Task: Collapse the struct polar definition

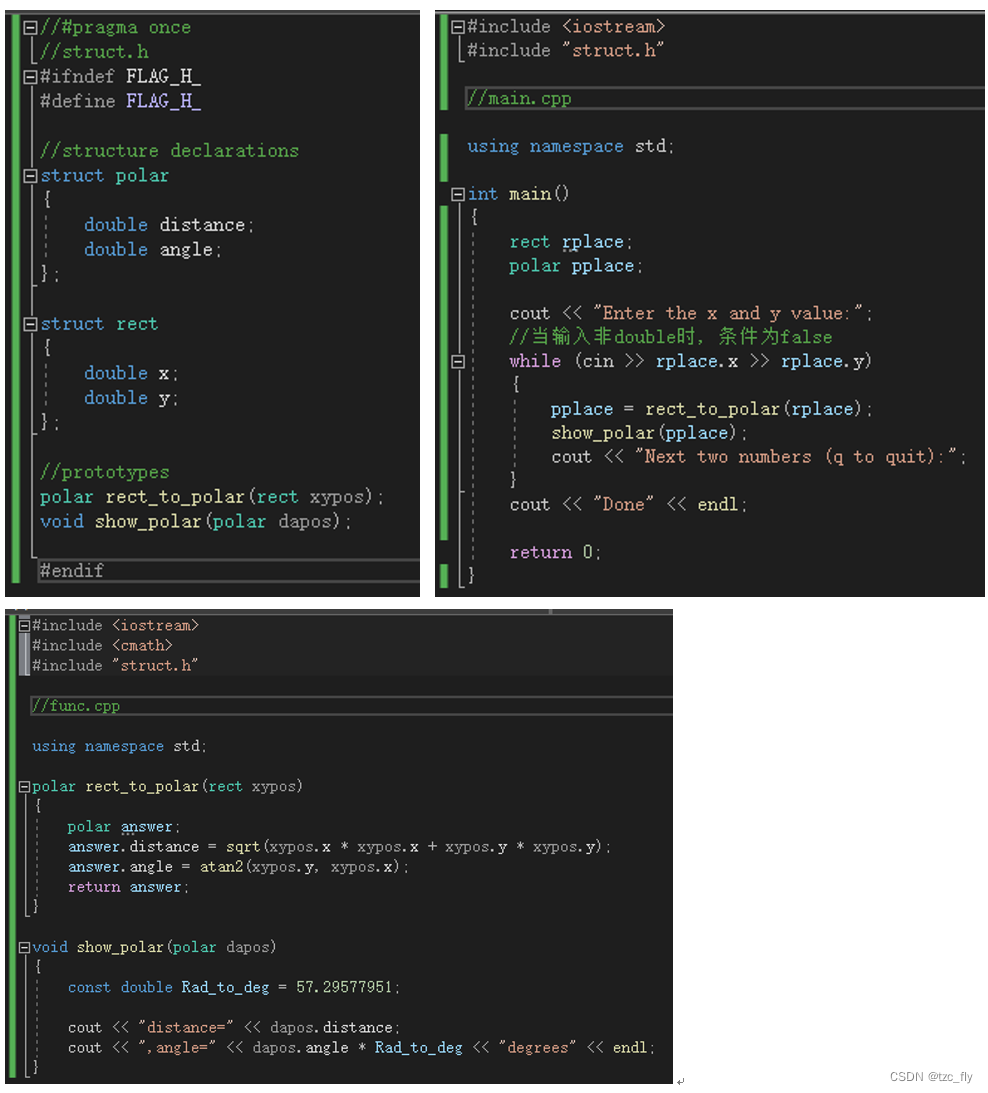Action: pyautogui.click(x=30, y=176)
